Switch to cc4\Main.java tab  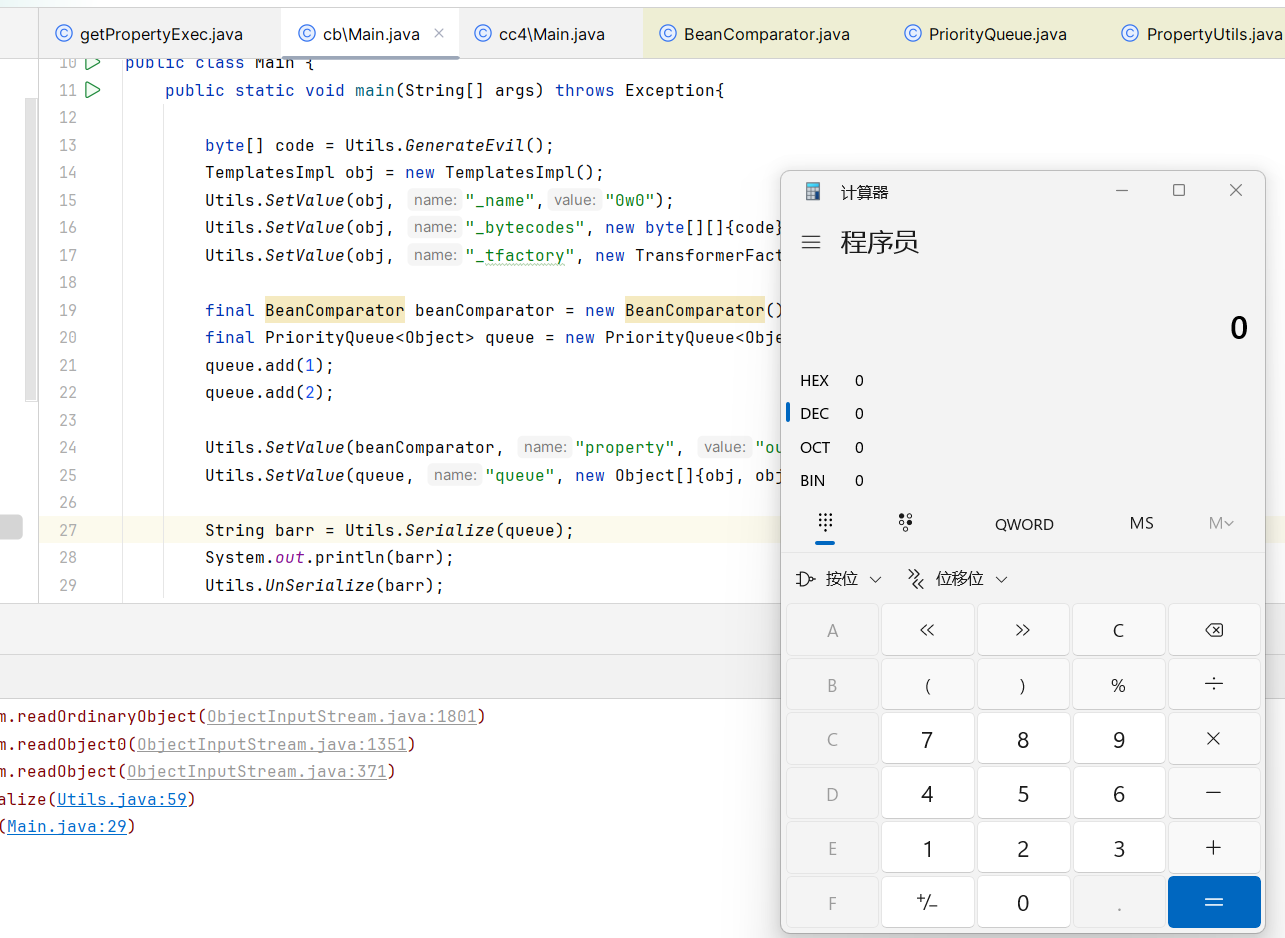tap(552, 34)
